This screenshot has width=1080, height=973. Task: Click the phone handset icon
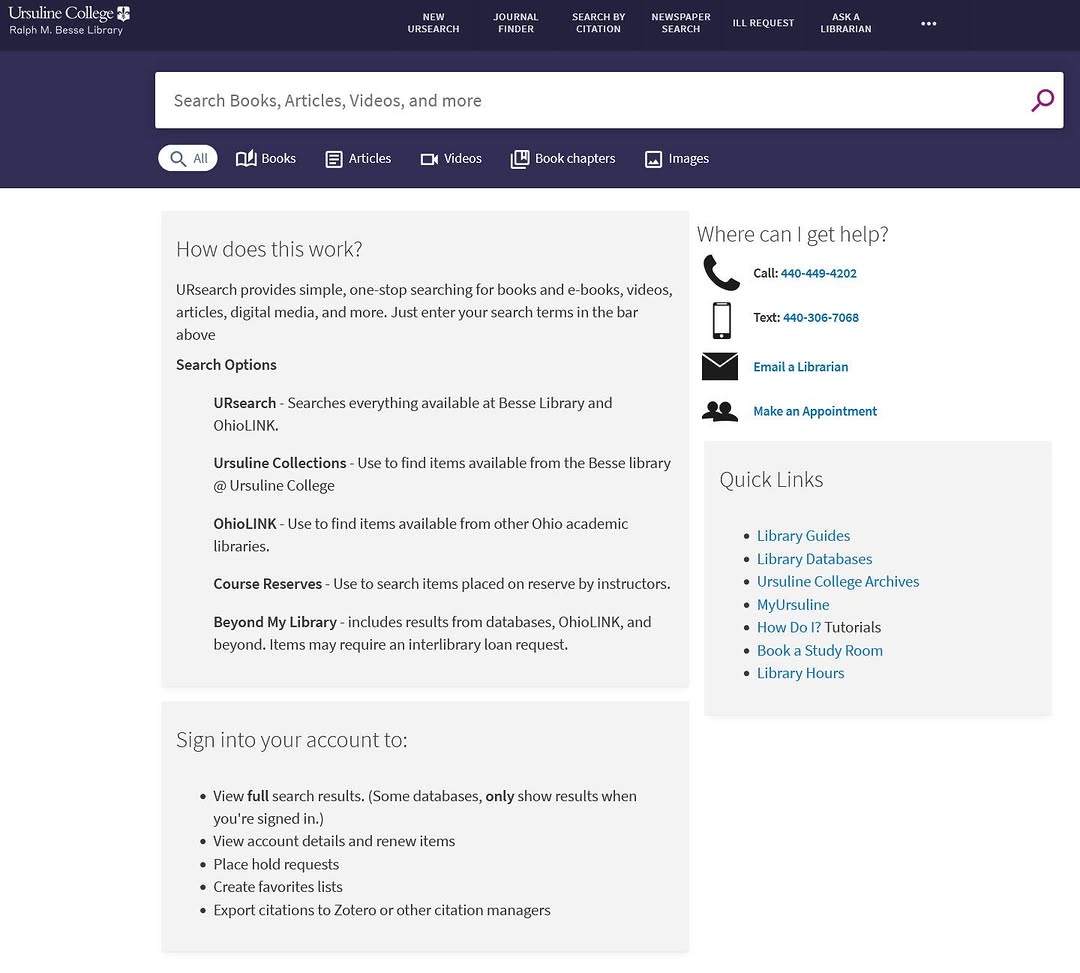point(720,273)
